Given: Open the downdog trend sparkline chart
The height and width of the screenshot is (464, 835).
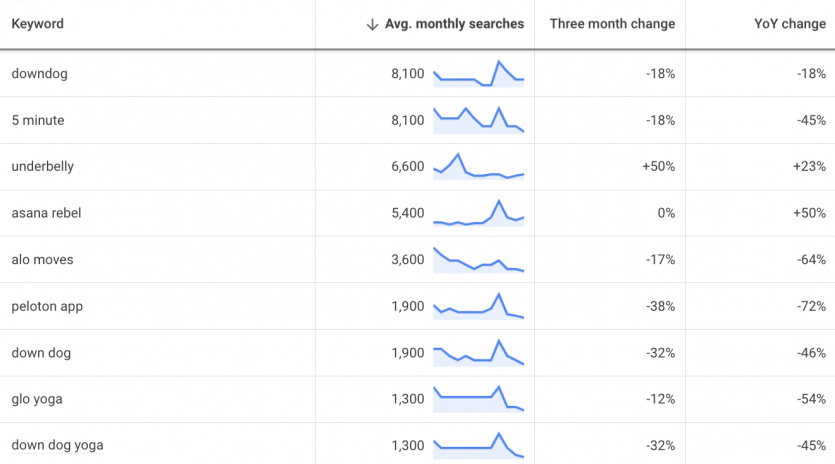Looking at the screenshot, I should tap(479, 74).
